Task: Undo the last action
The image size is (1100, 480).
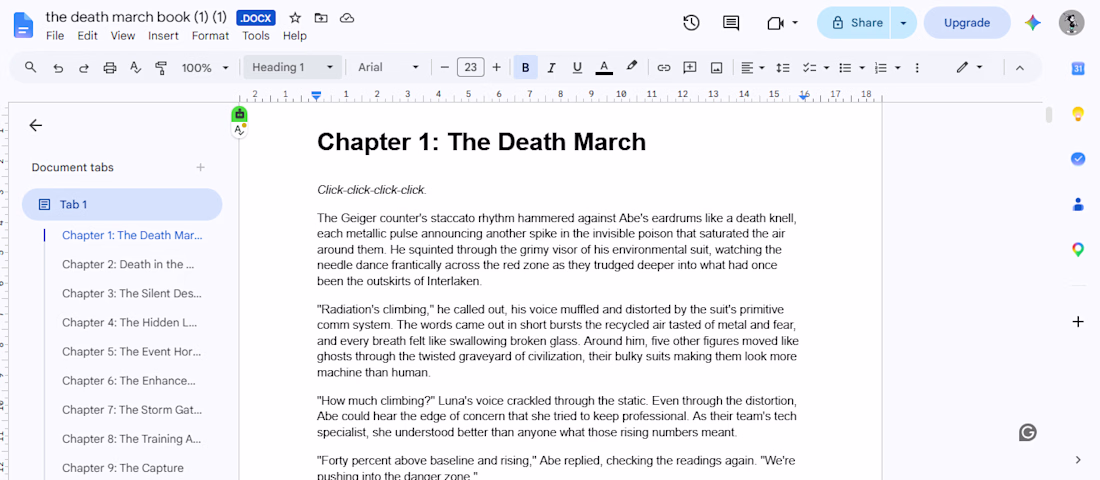Action: tap(58, 68)
